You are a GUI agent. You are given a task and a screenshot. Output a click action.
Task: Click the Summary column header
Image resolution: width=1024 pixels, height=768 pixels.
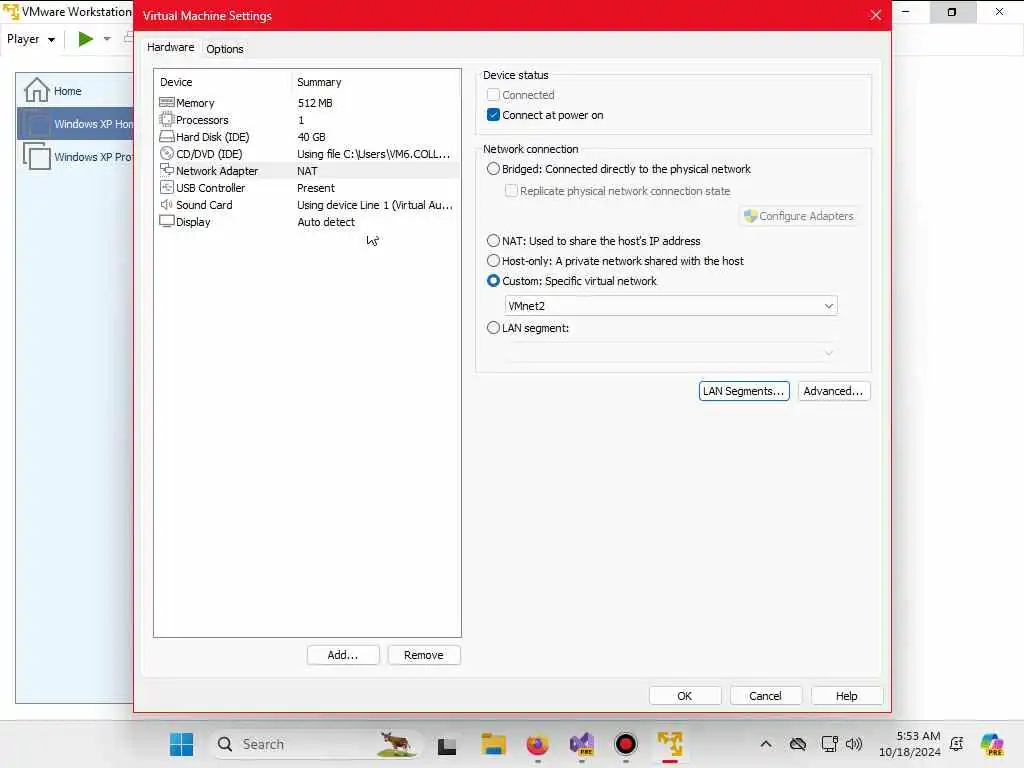(x=319, y=82)
